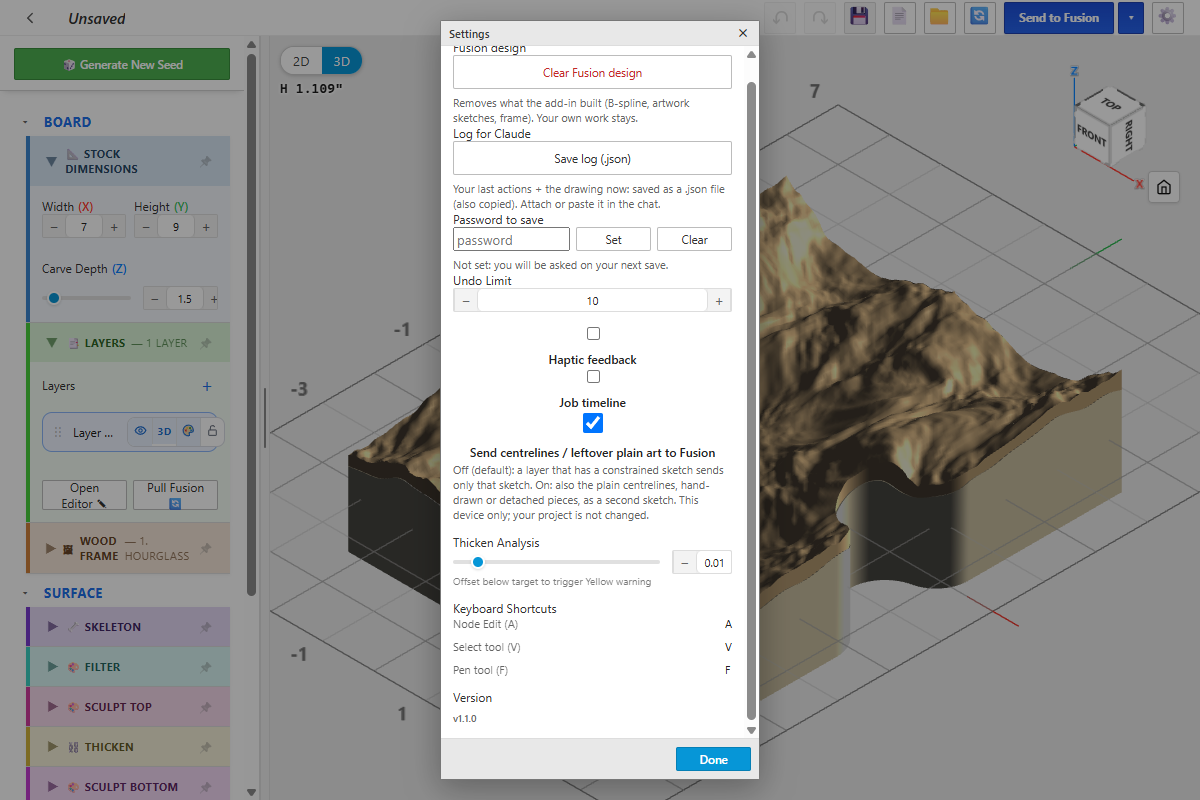Click the redo arrow in the top toolbar
Image resolution: width=1200 pixels, height=800 pixels.
(x=820, y=17)
